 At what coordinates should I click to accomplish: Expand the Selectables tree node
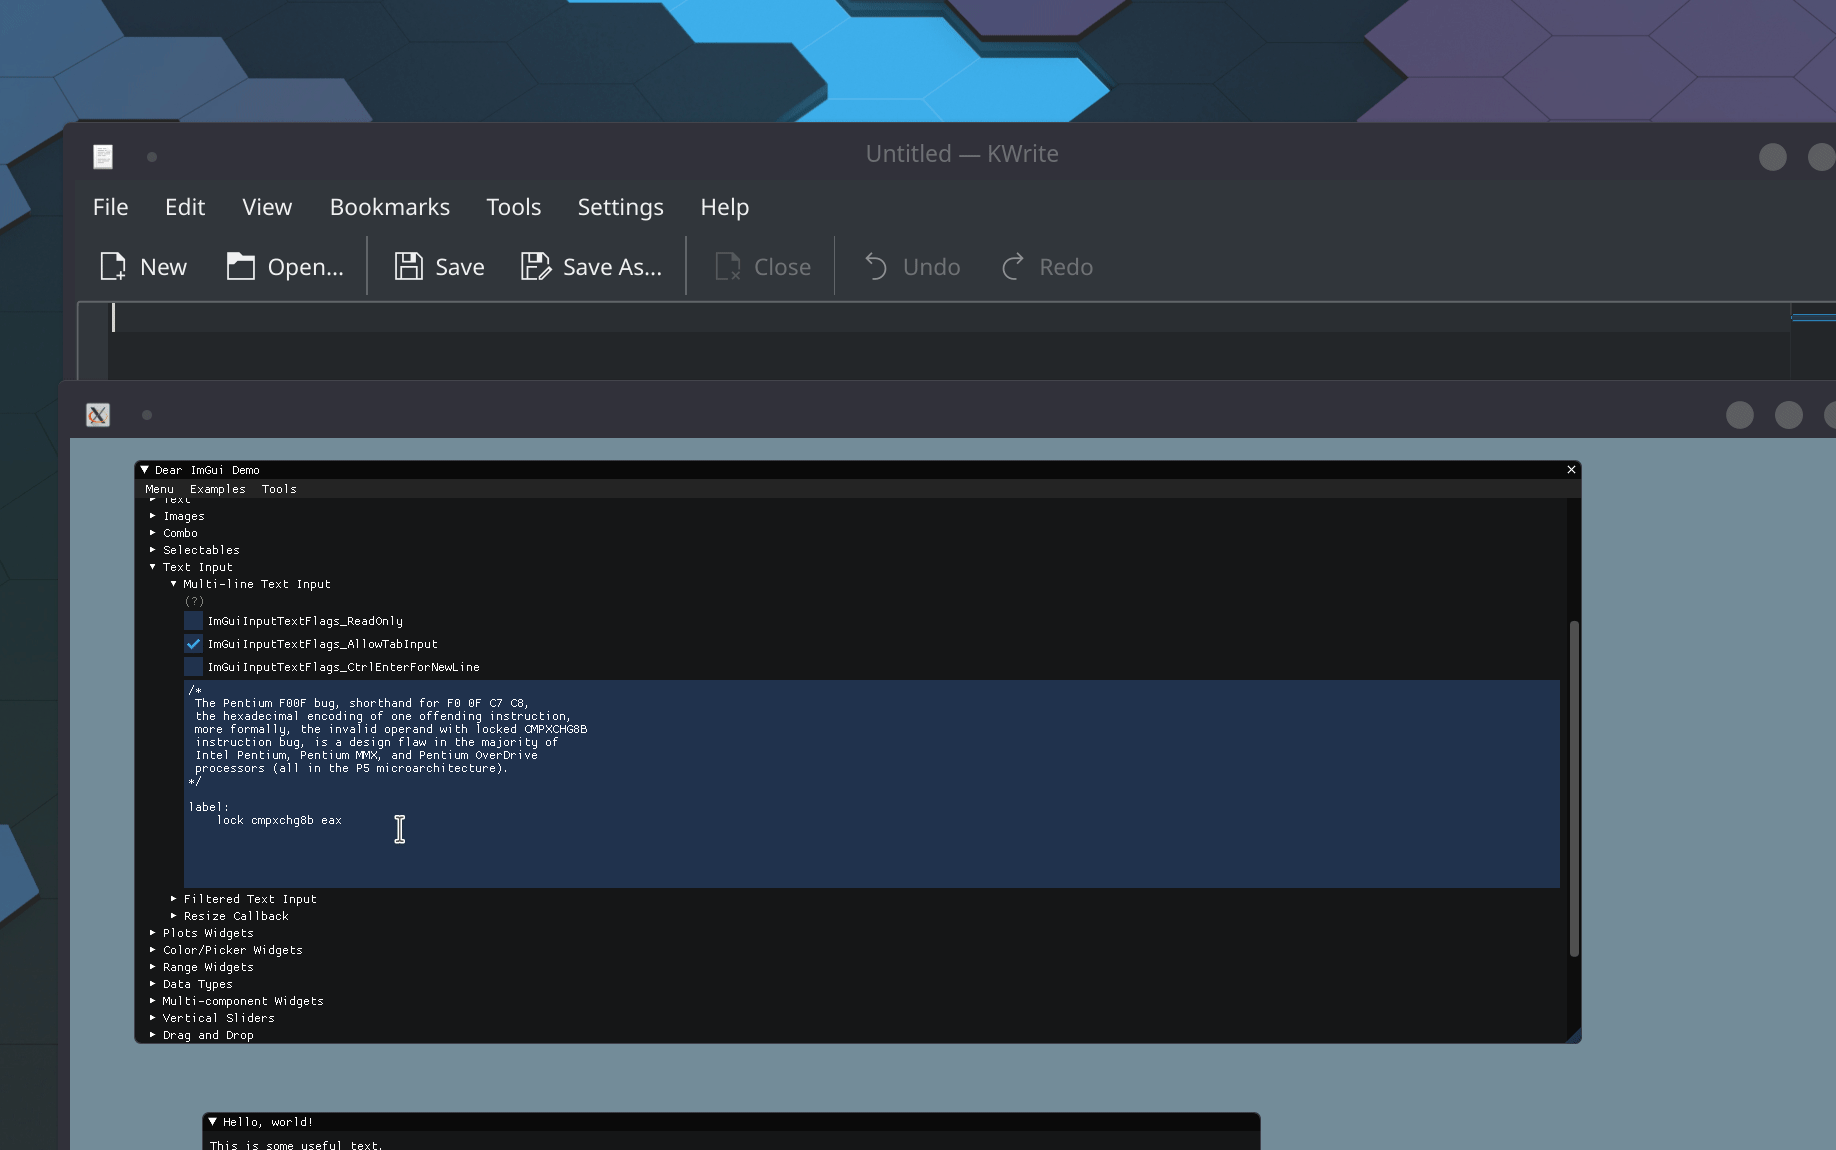coord(153,550)
